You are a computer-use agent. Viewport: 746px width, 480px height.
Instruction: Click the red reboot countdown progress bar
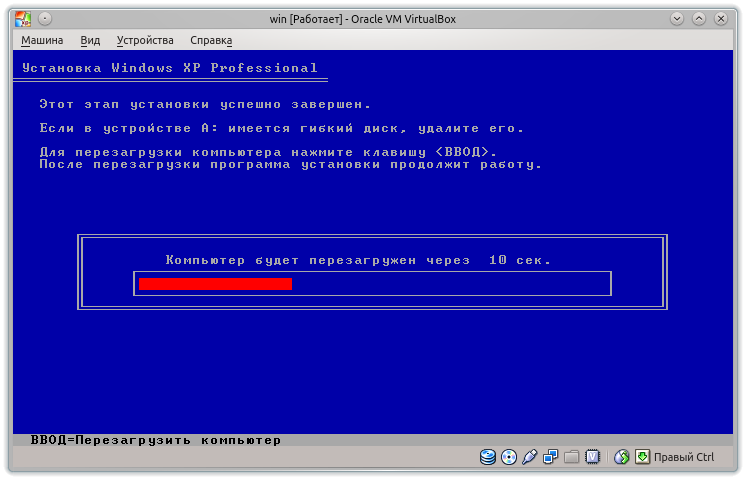(x=215, y=284)
